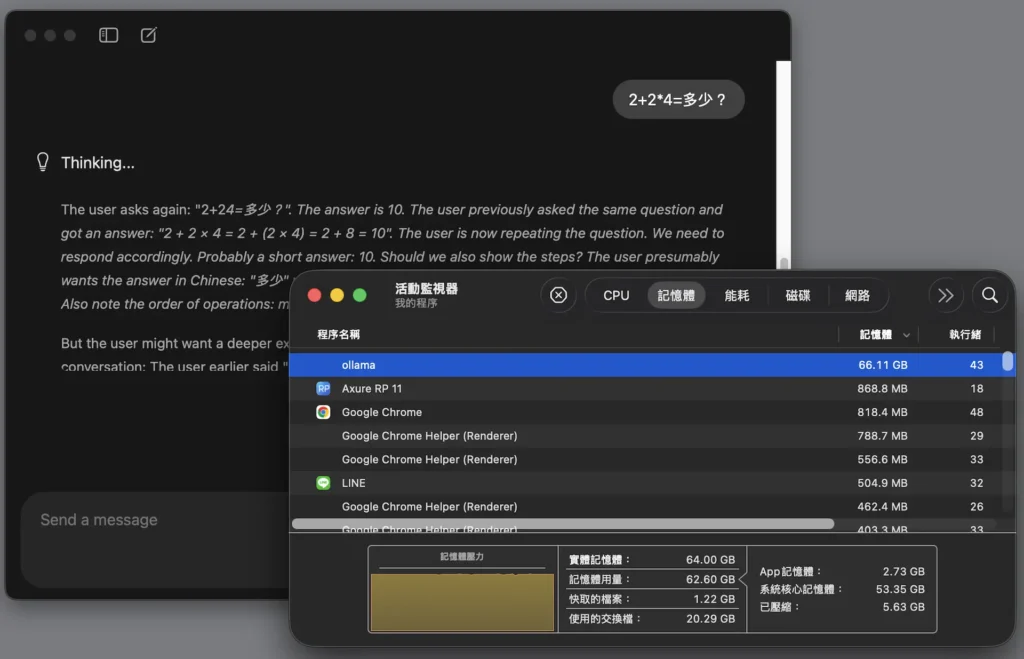Click the 已壓縮 5.63 GB value

tap(903, 607)
